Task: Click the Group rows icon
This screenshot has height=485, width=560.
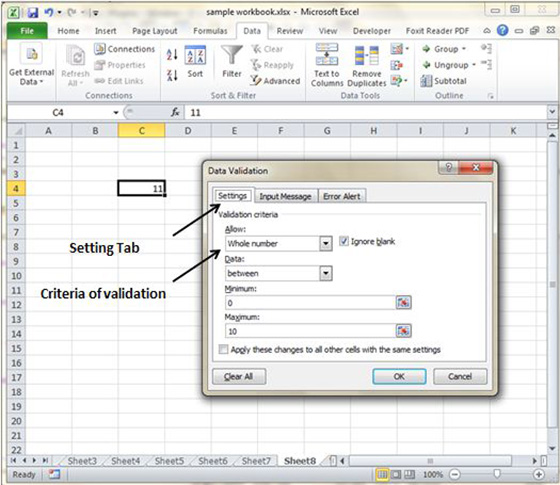Action: (x=426, y=49)
